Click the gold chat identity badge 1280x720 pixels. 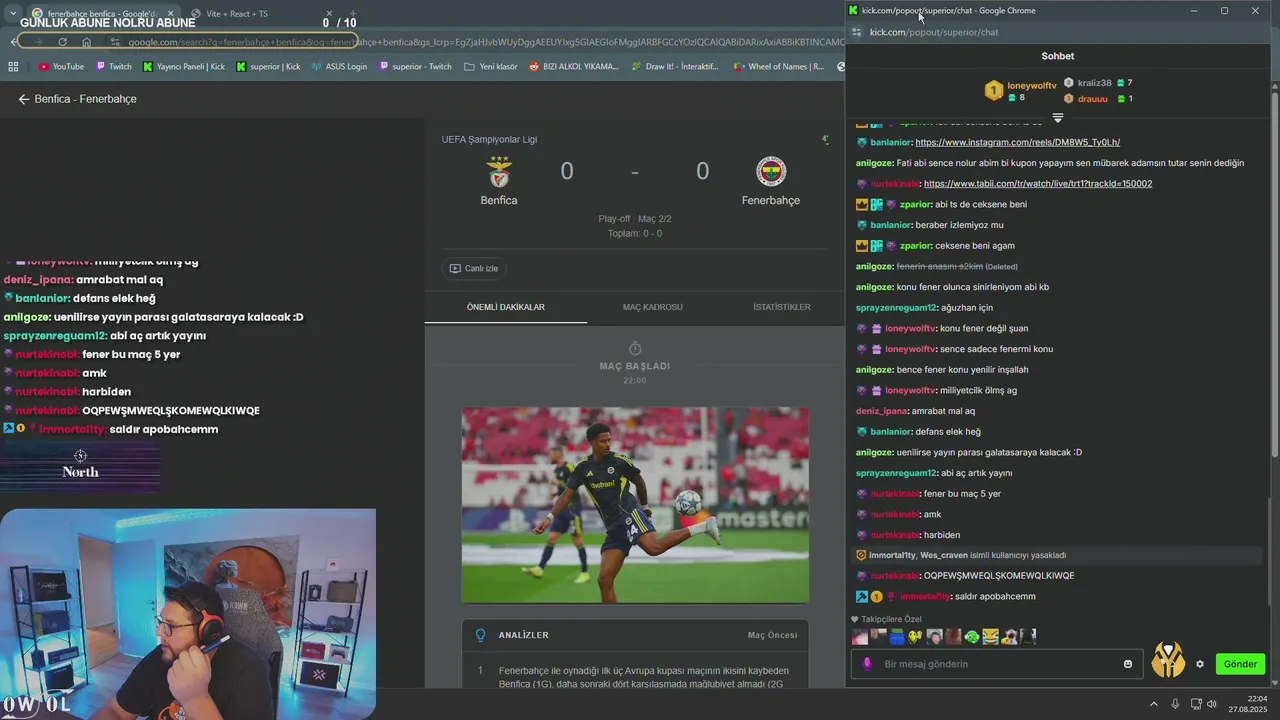coord(1168,660)
